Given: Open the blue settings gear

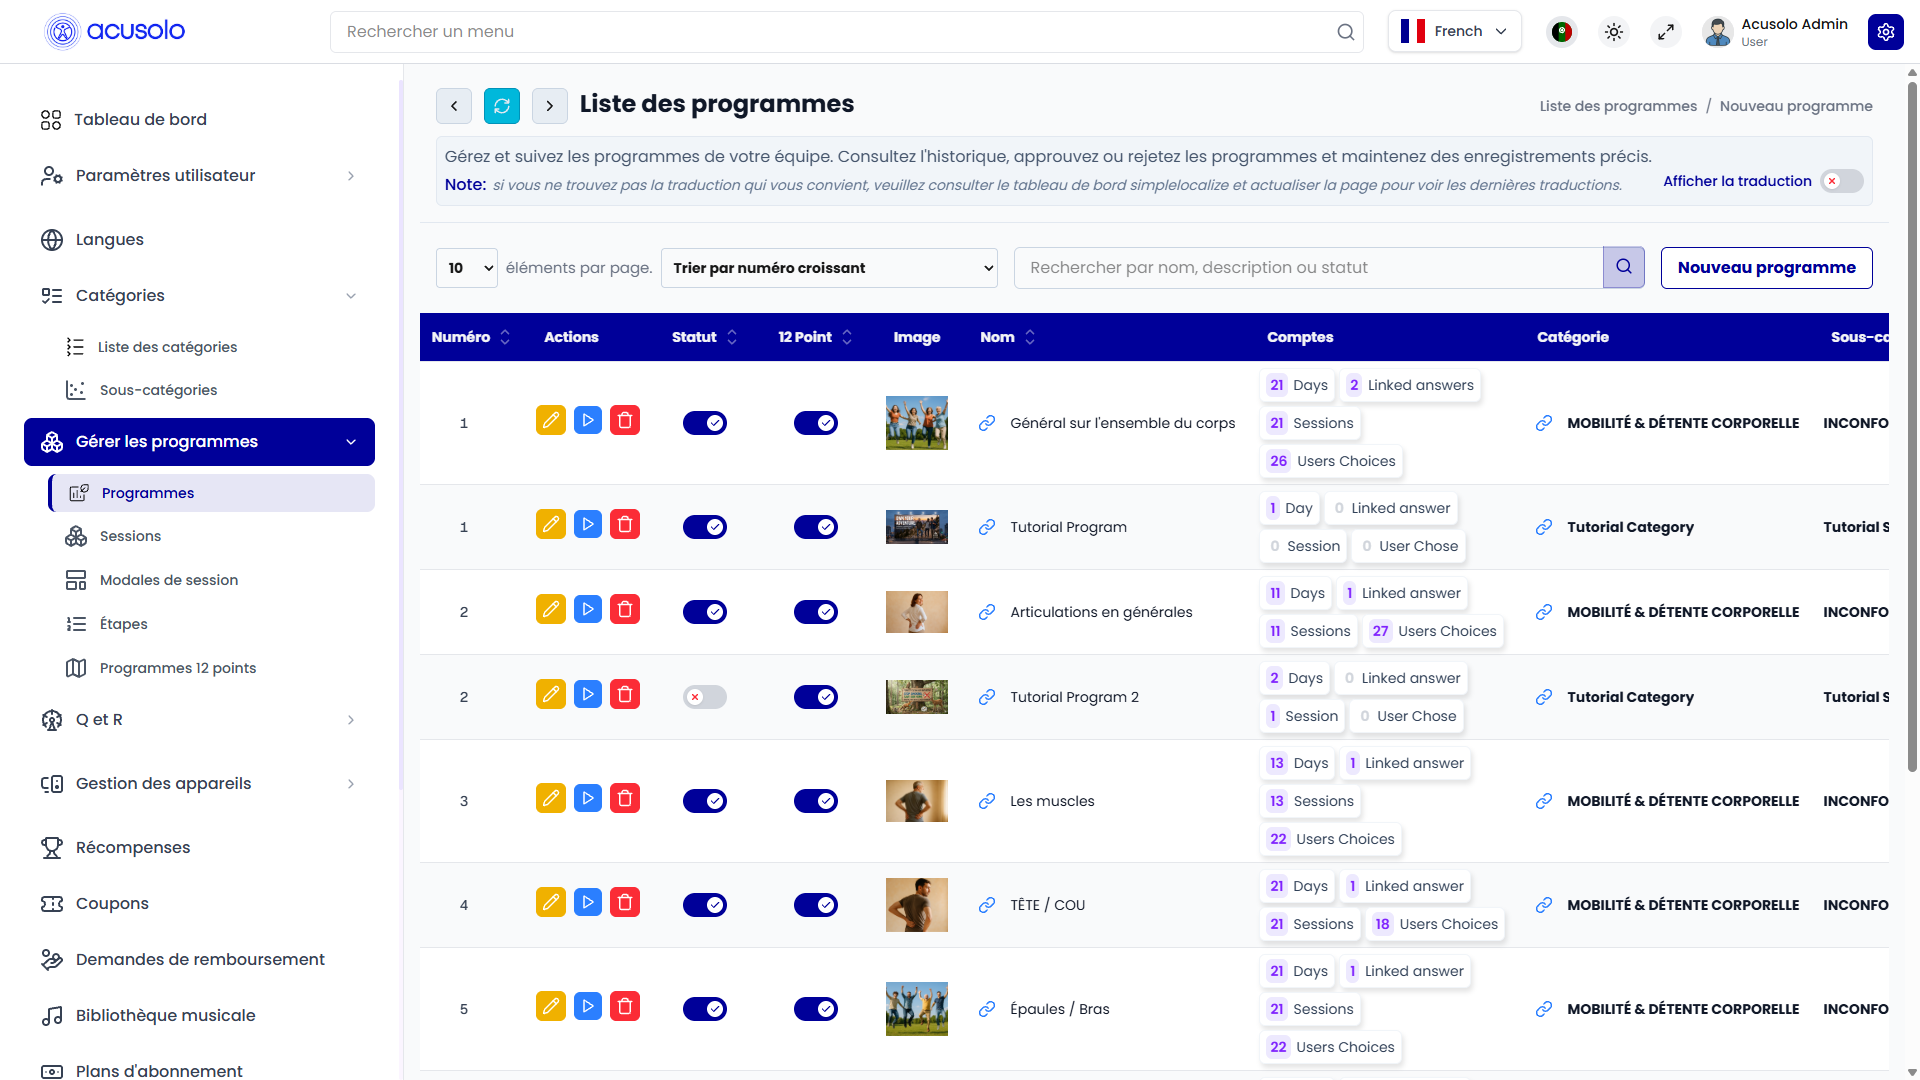Looking at the screenshot, I should click(1886, 32).
